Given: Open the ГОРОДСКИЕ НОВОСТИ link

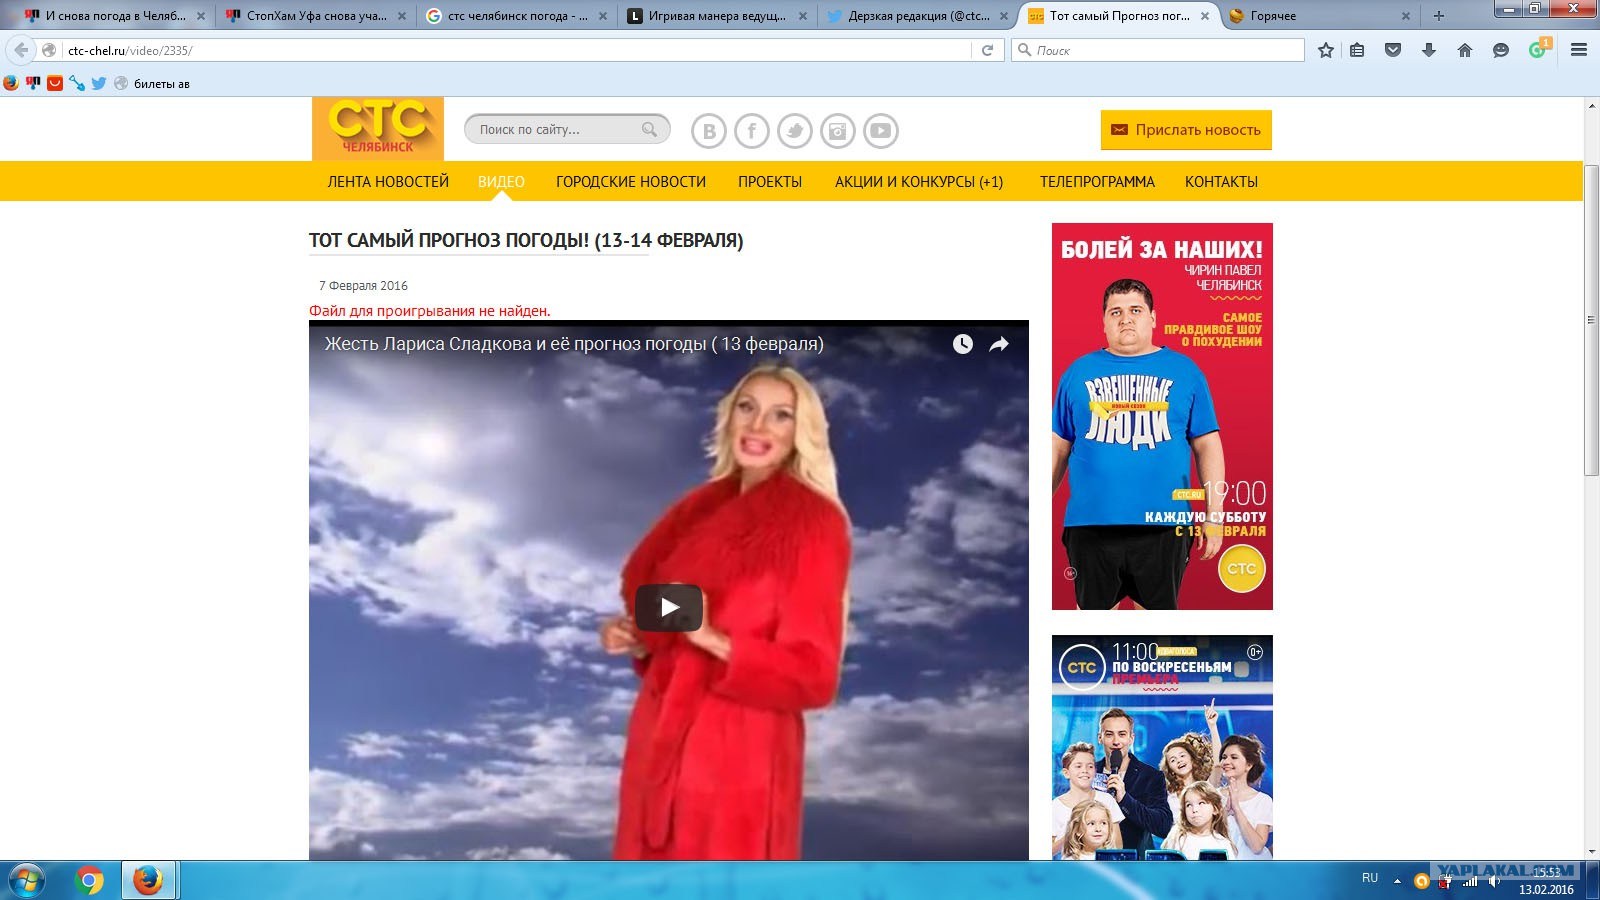Looking at the screenshot, I should [631, 182].
